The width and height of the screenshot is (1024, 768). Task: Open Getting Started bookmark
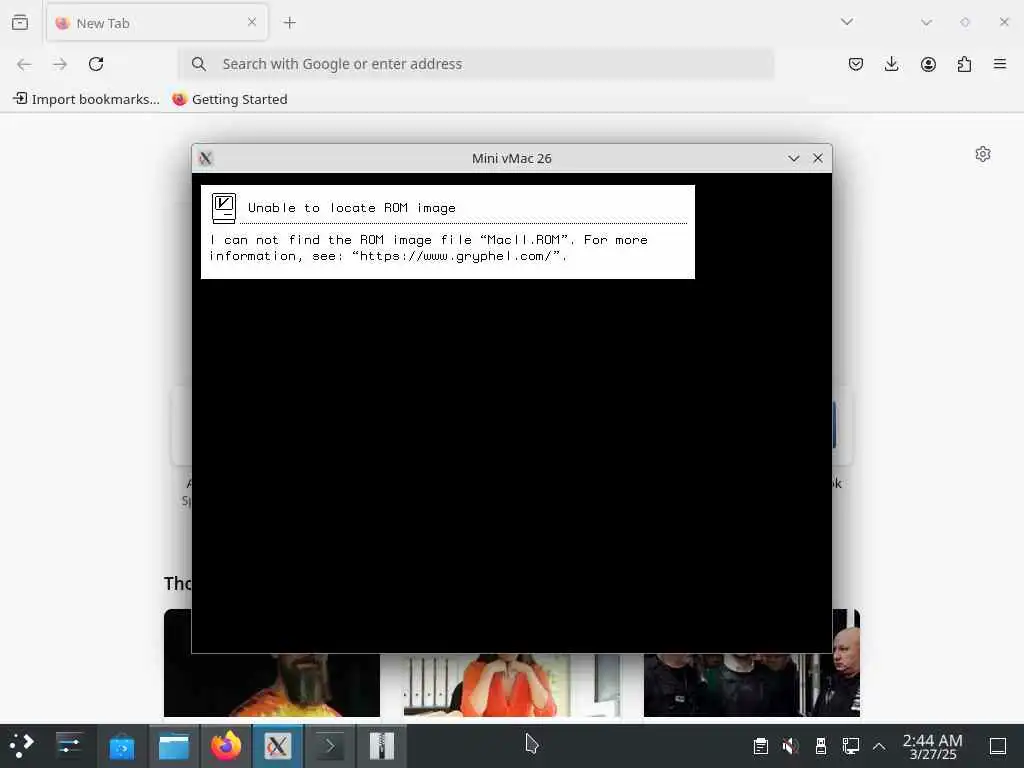pyautogui.click(x=230, y=99)
